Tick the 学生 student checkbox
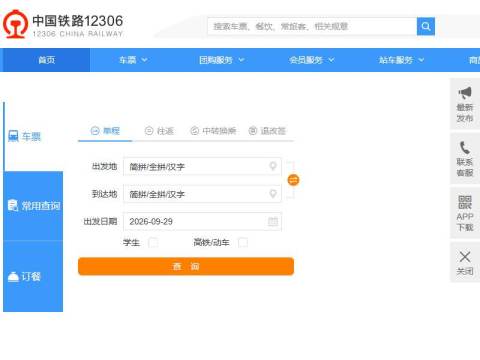The image size is (480, 360). coord(153,242)
